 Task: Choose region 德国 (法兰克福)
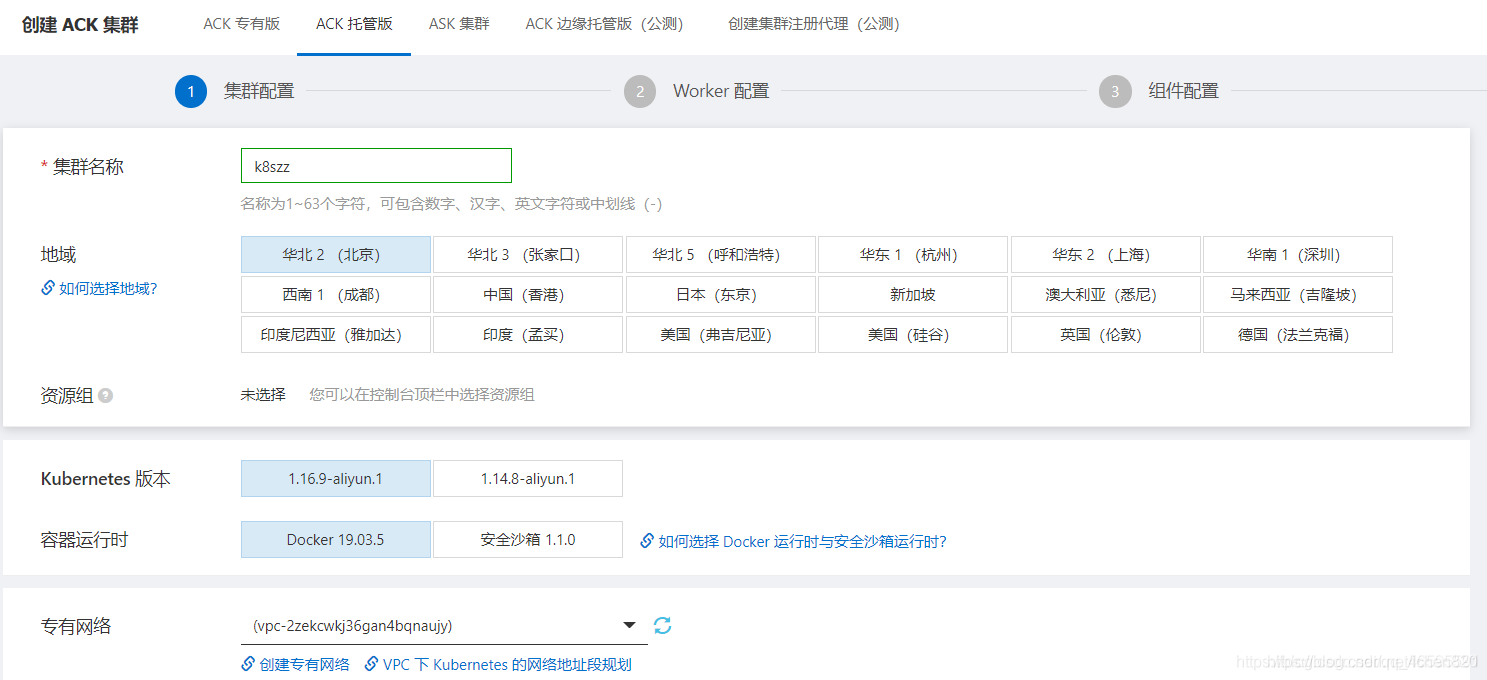click(x=1298, y=335)
